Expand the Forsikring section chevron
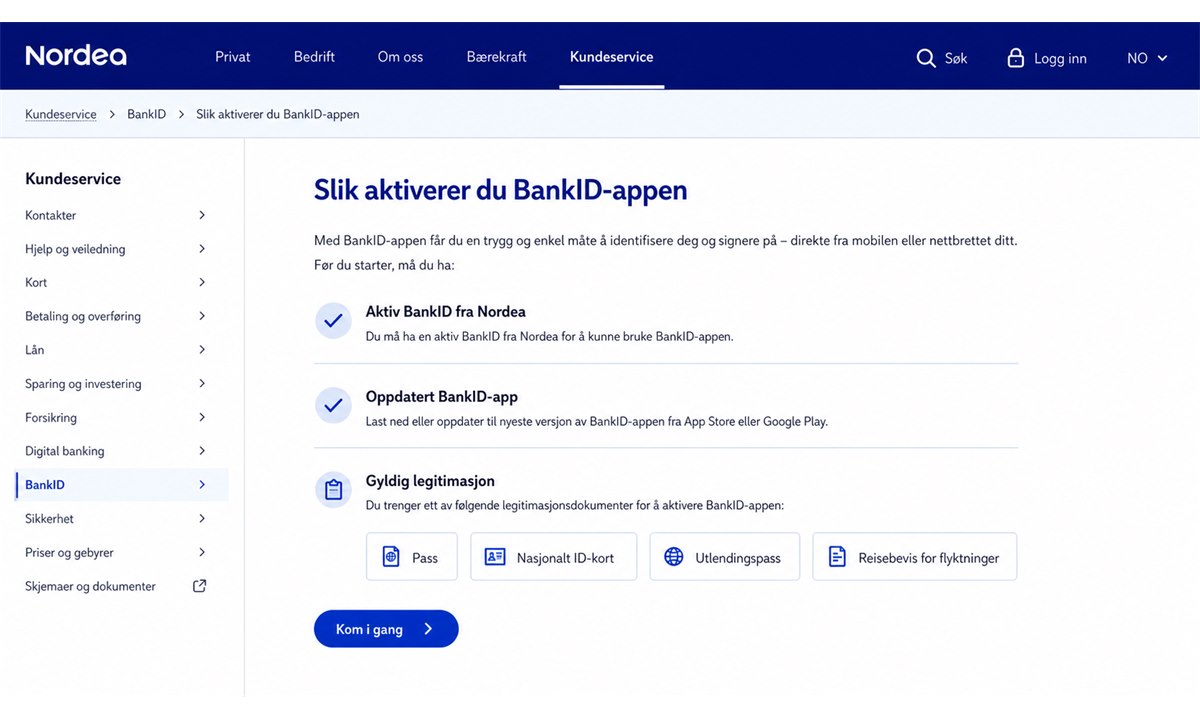The image size is (1200, 720). [202, 417]
